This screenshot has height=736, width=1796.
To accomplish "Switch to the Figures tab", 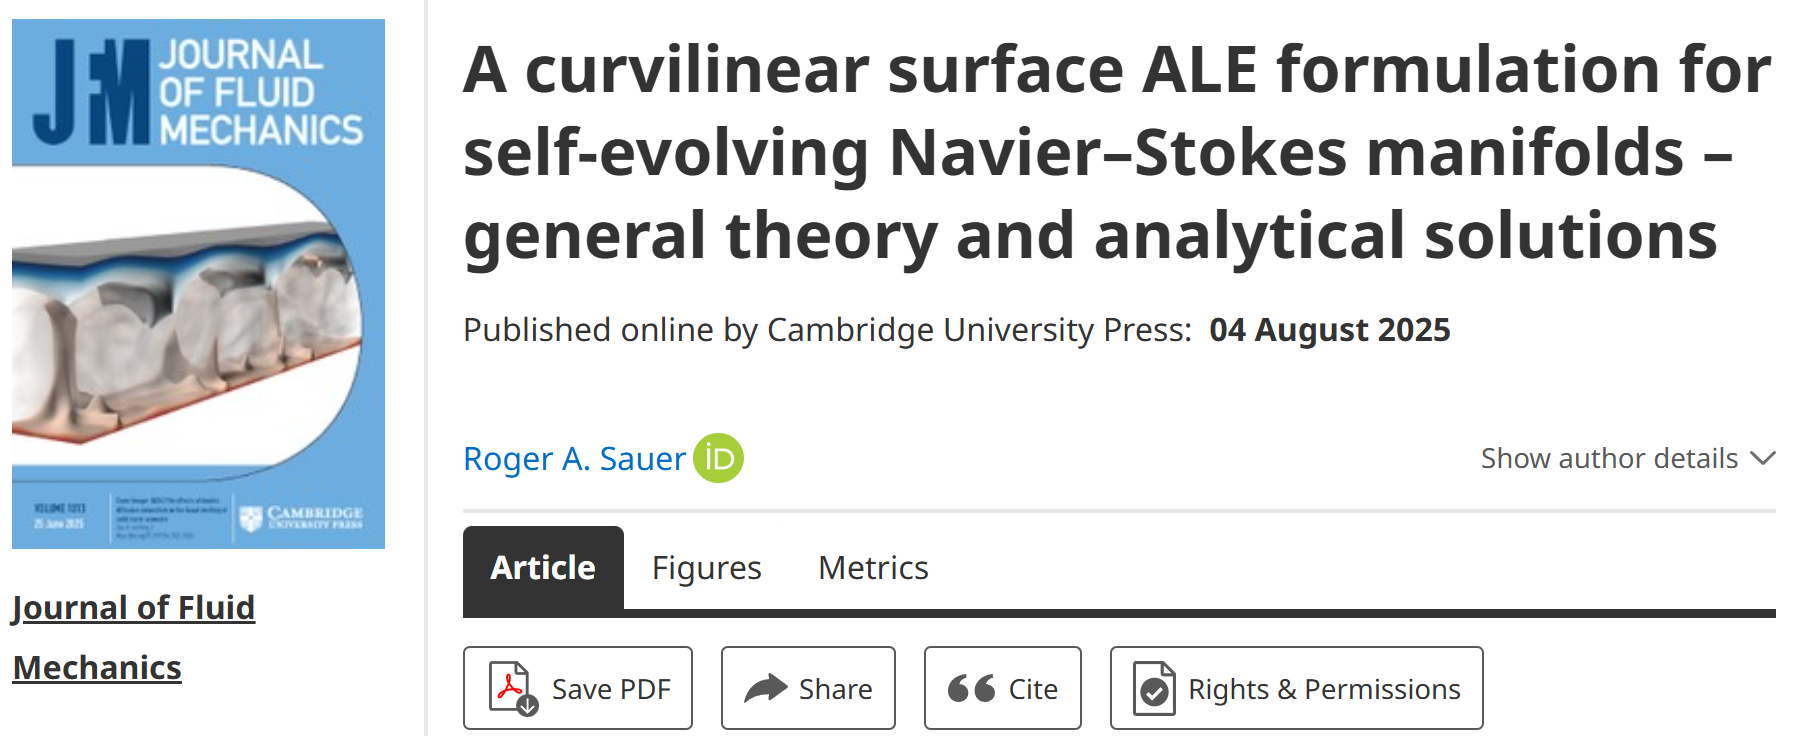I will pos(706,567).
